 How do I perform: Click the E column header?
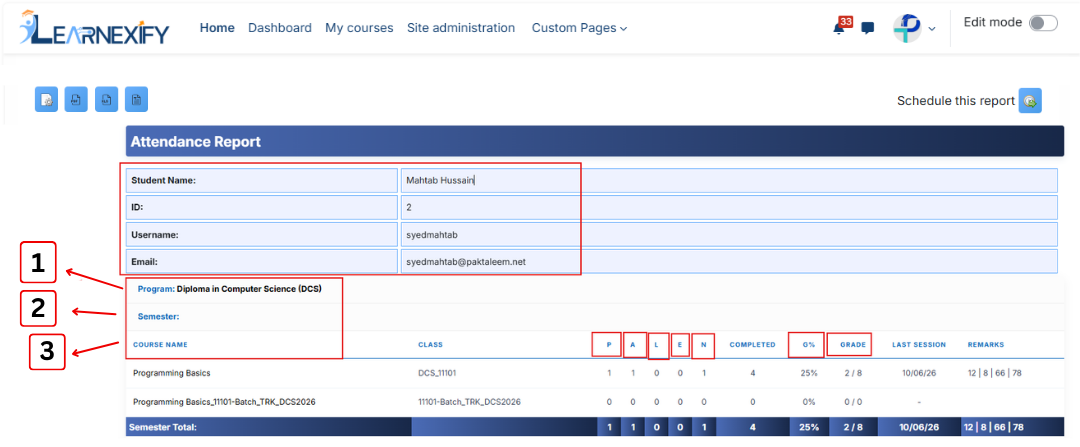680,344
